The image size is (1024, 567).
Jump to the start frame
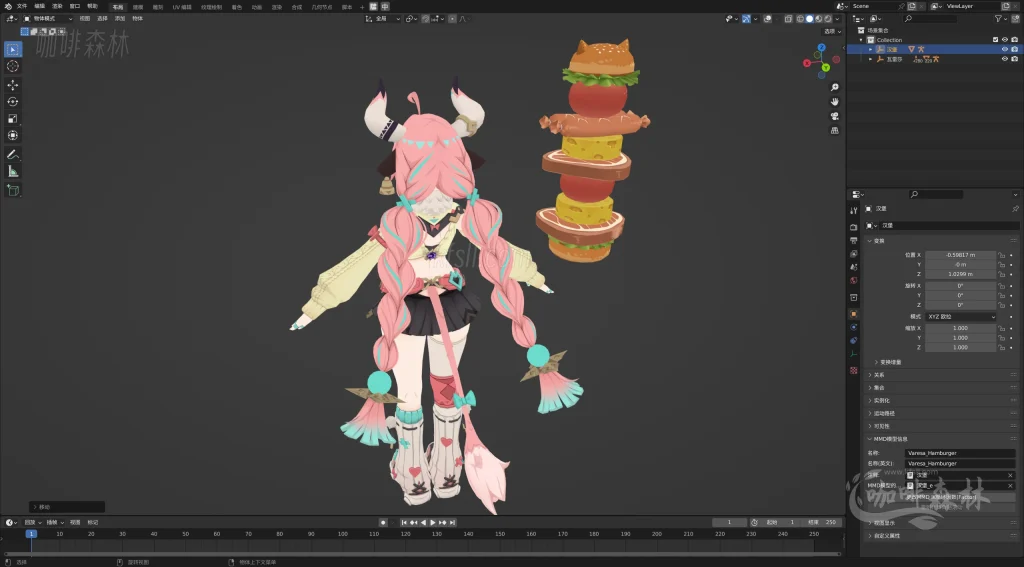(x=404, y=523)
